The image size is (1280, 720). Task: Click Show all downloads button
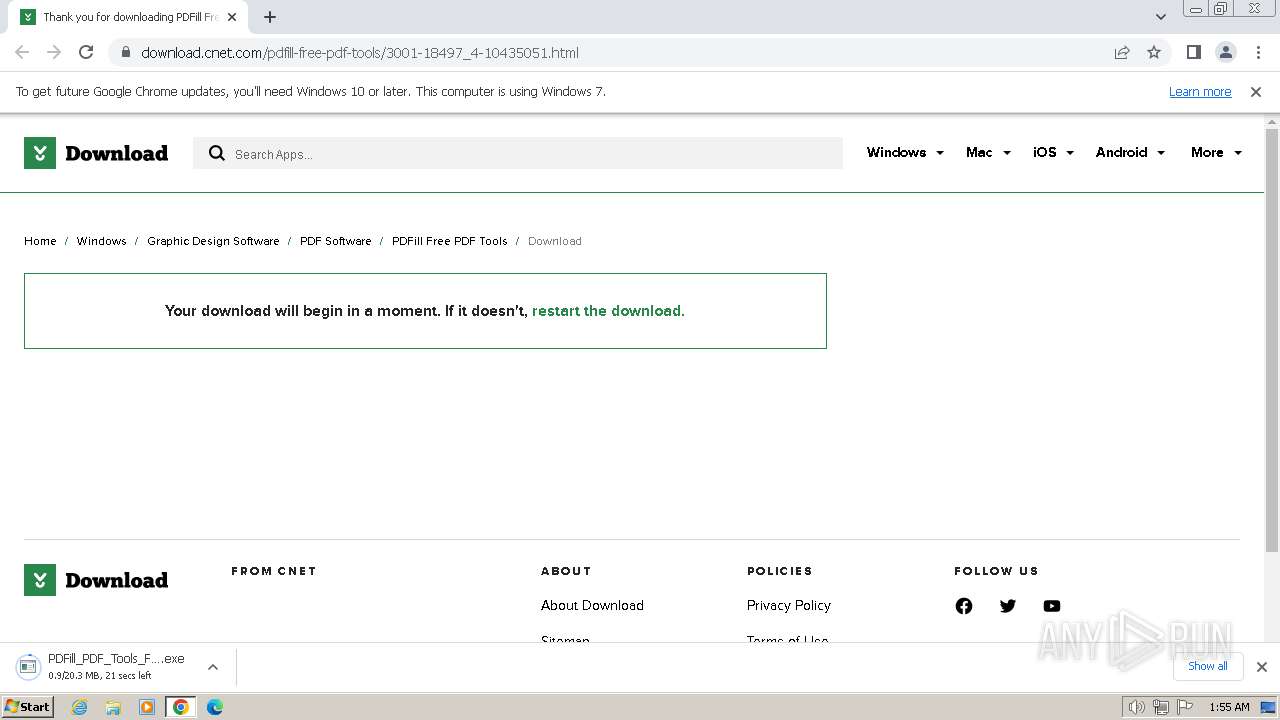1208,666
